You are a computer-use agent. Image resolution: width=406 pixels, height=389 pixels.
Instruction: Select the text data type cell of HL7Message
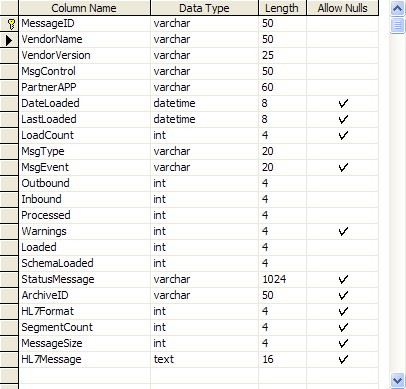coord(204,359)
